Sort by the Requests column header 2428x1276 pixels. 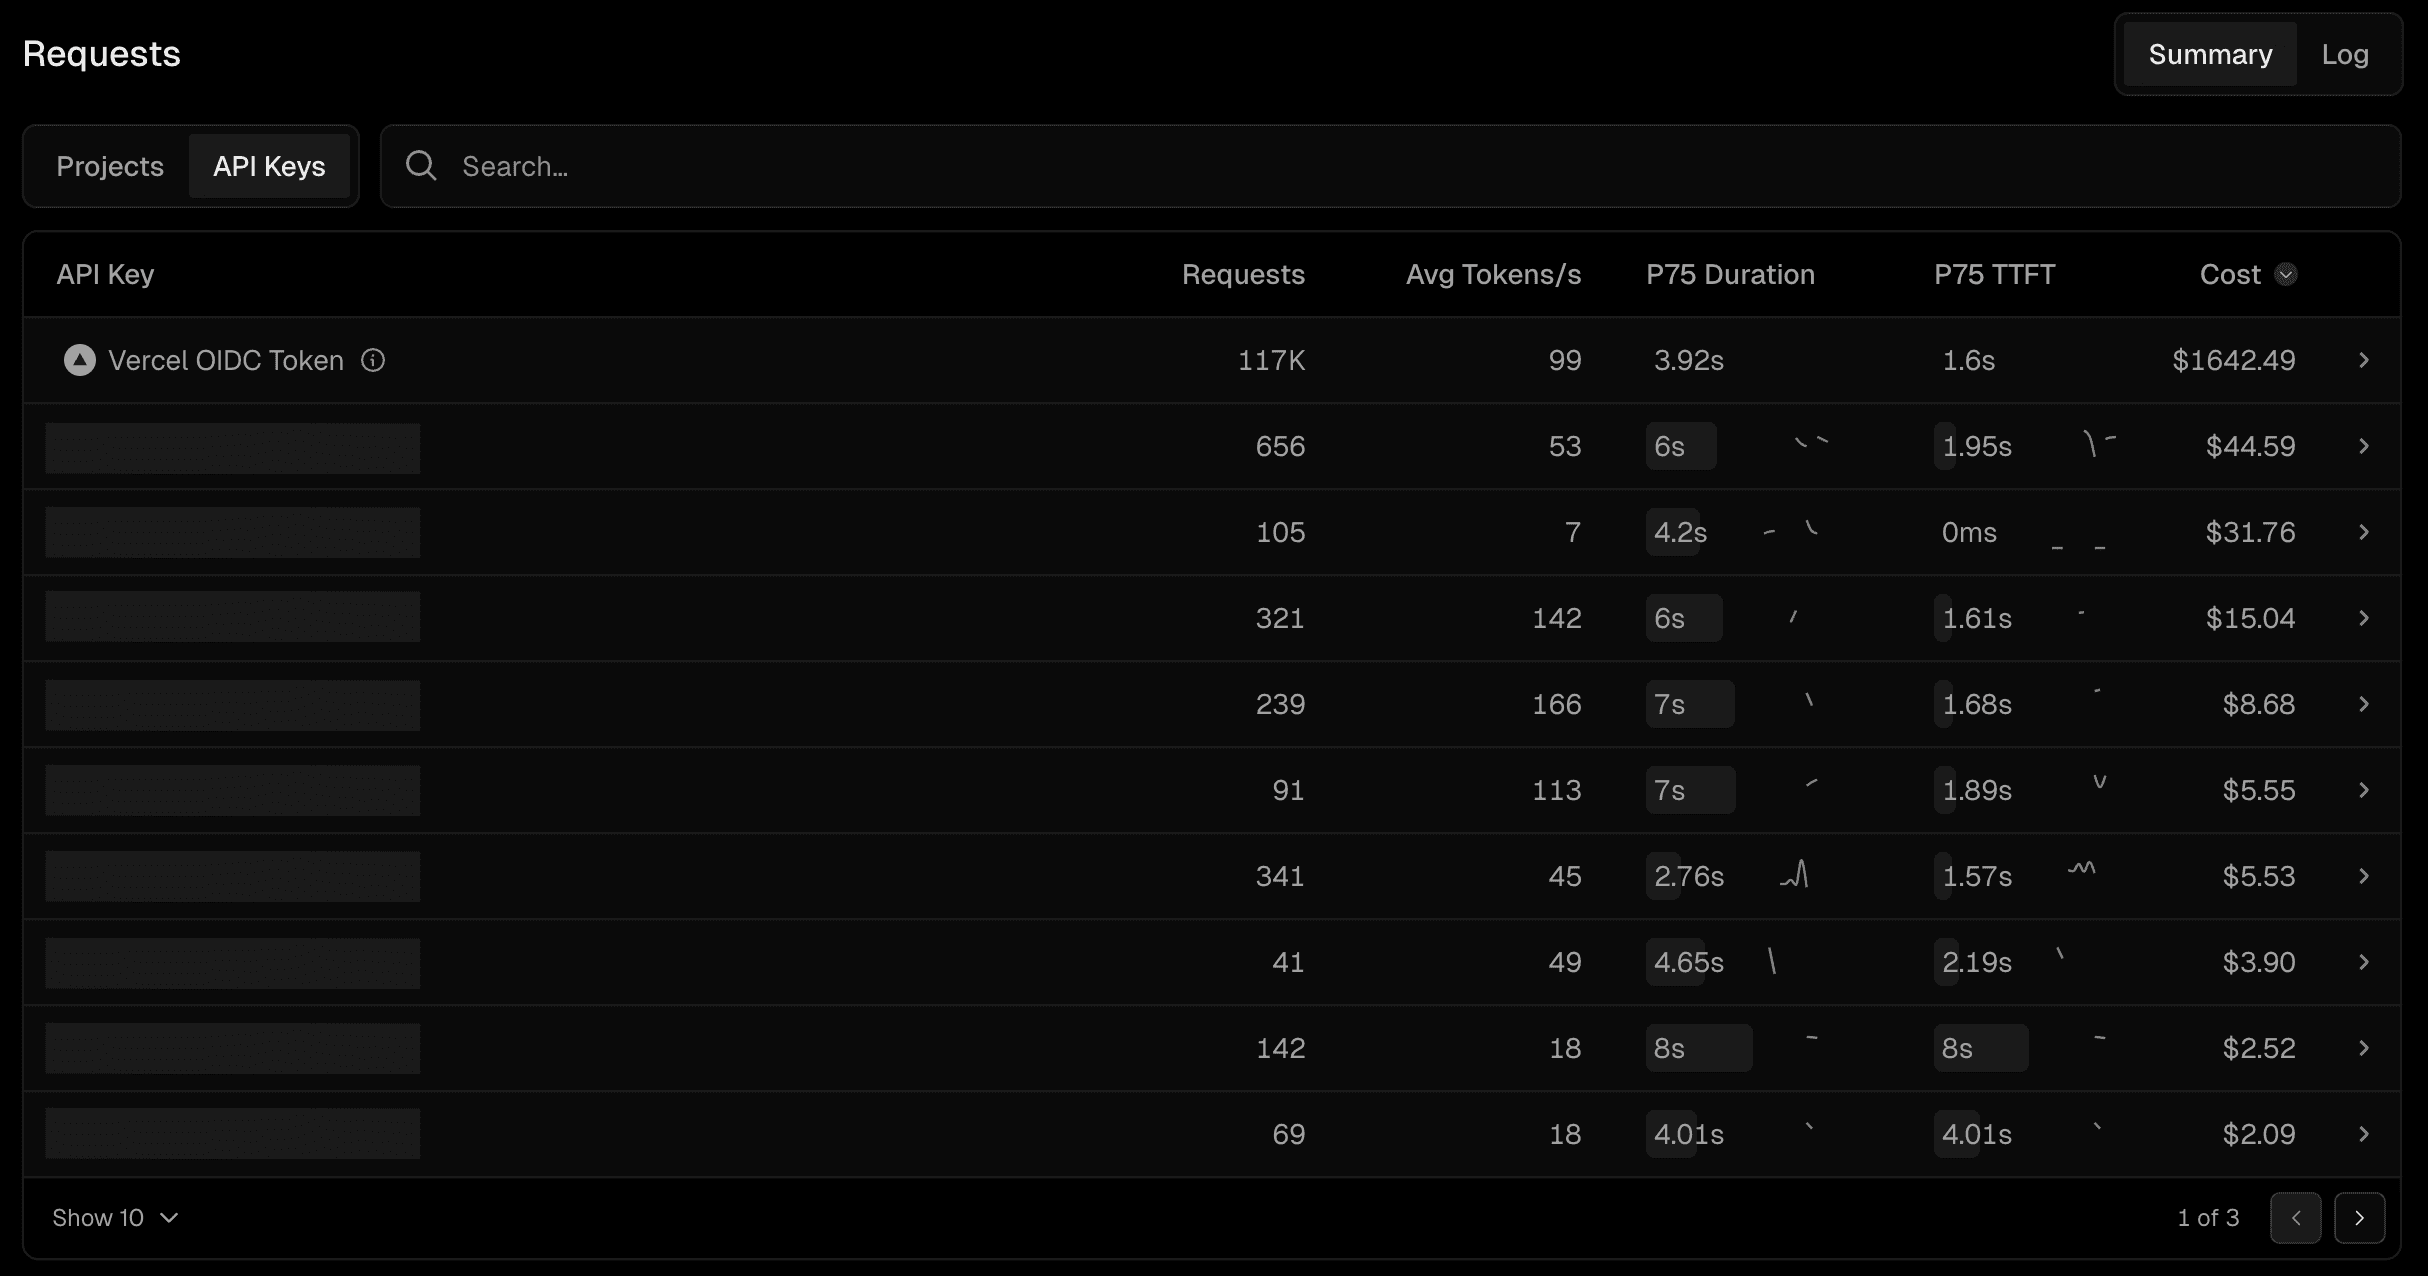1243,275
